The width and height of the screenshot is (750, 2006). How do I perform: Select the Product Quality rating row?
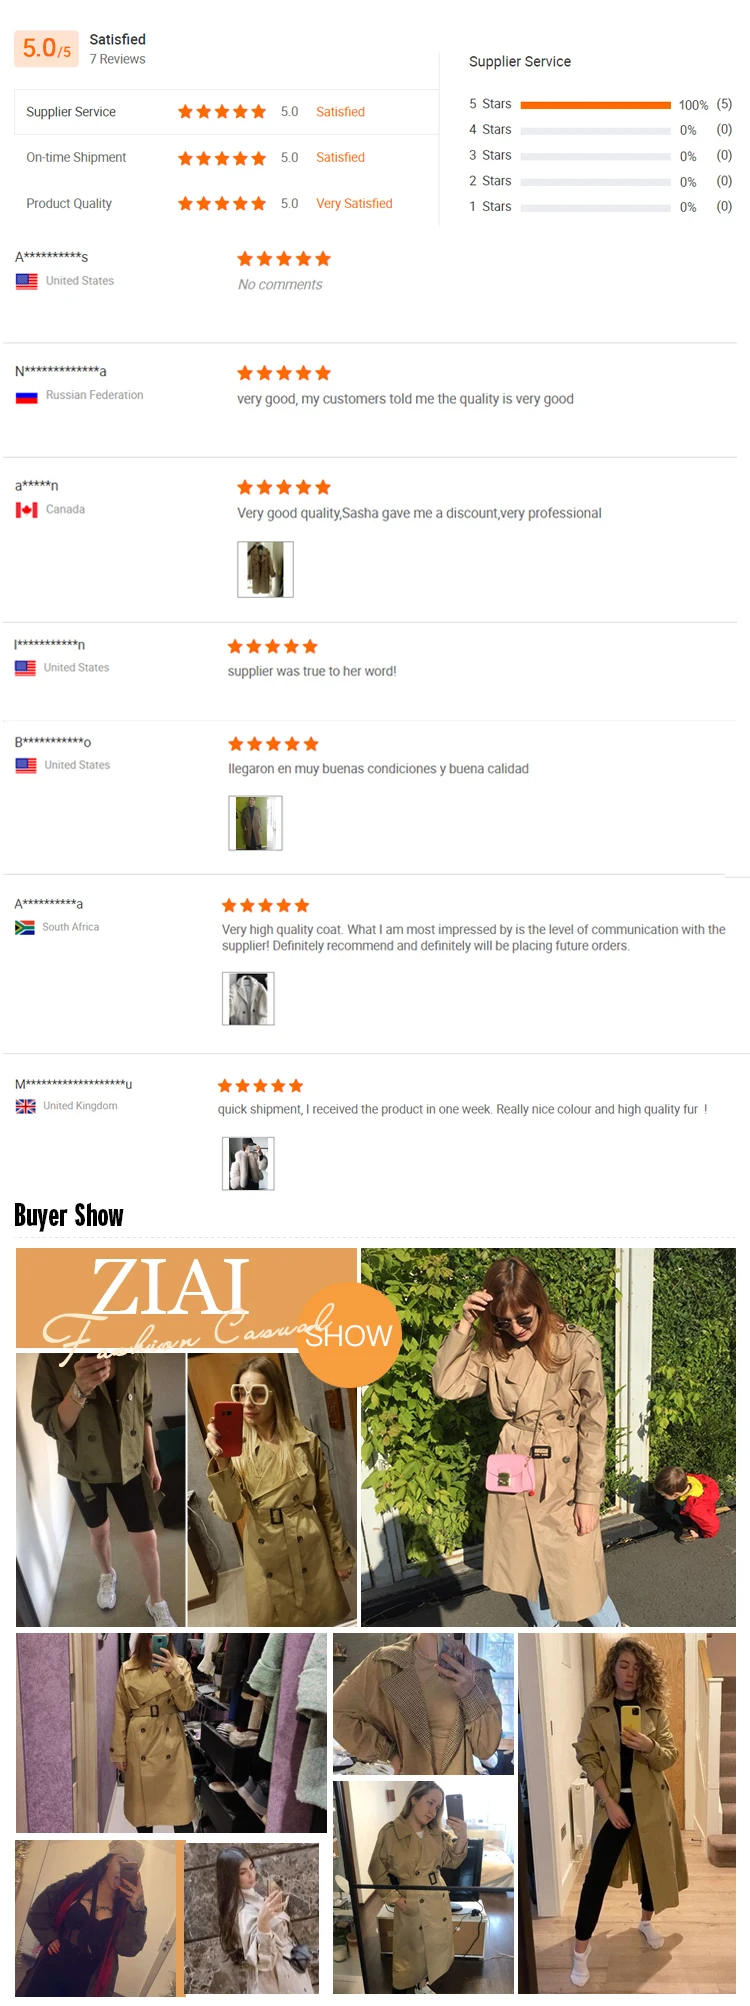(x=227, y=204)
